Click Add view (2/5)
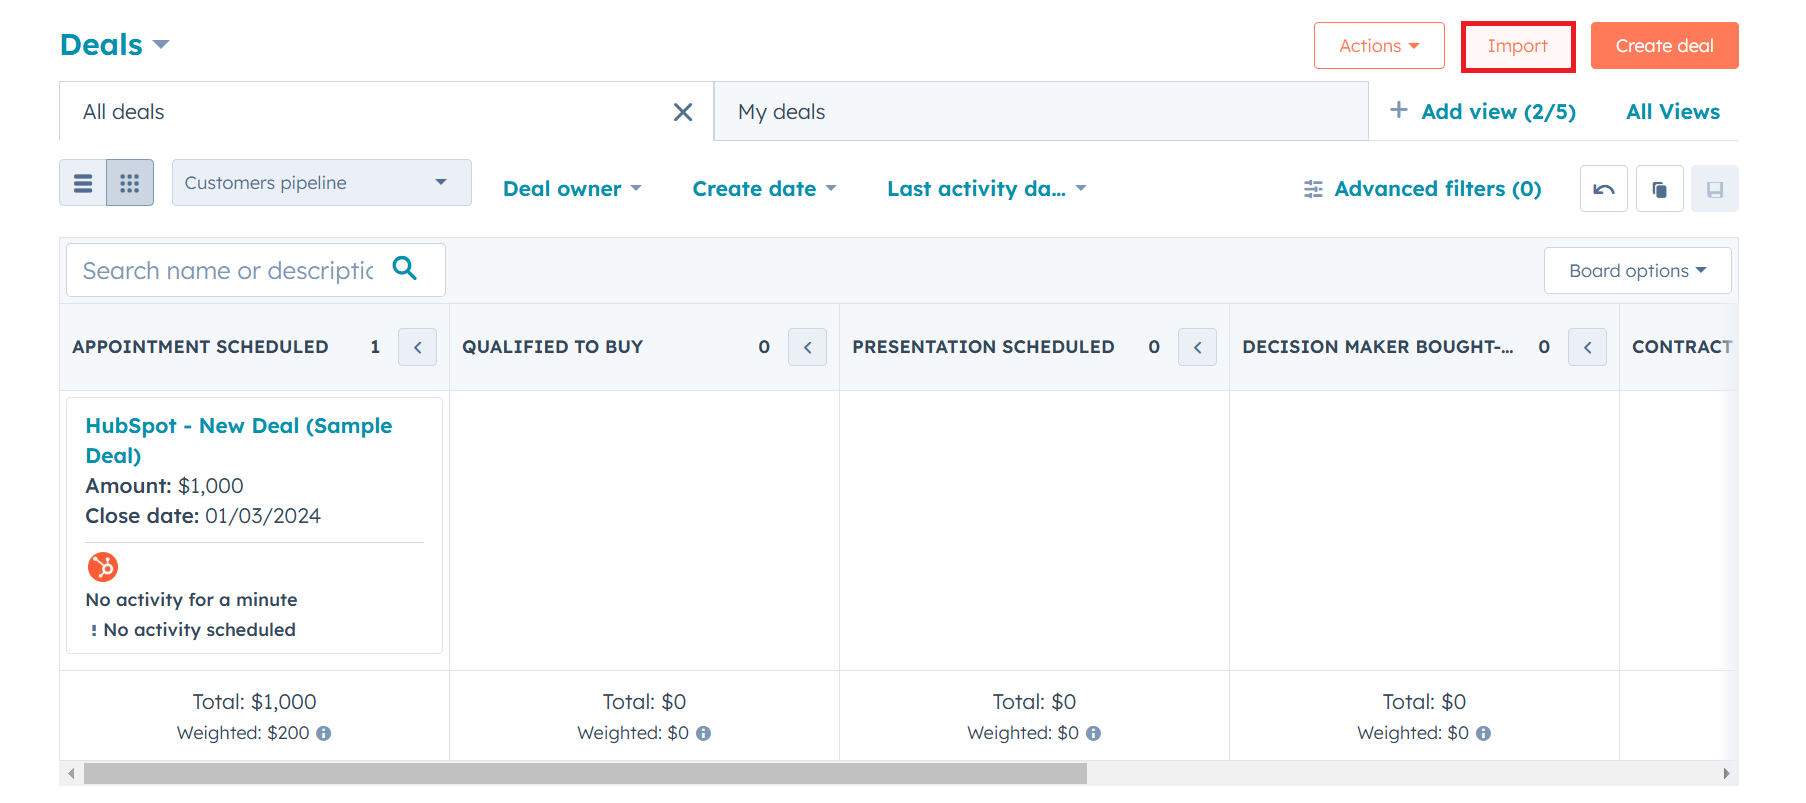 point(1498,112)
